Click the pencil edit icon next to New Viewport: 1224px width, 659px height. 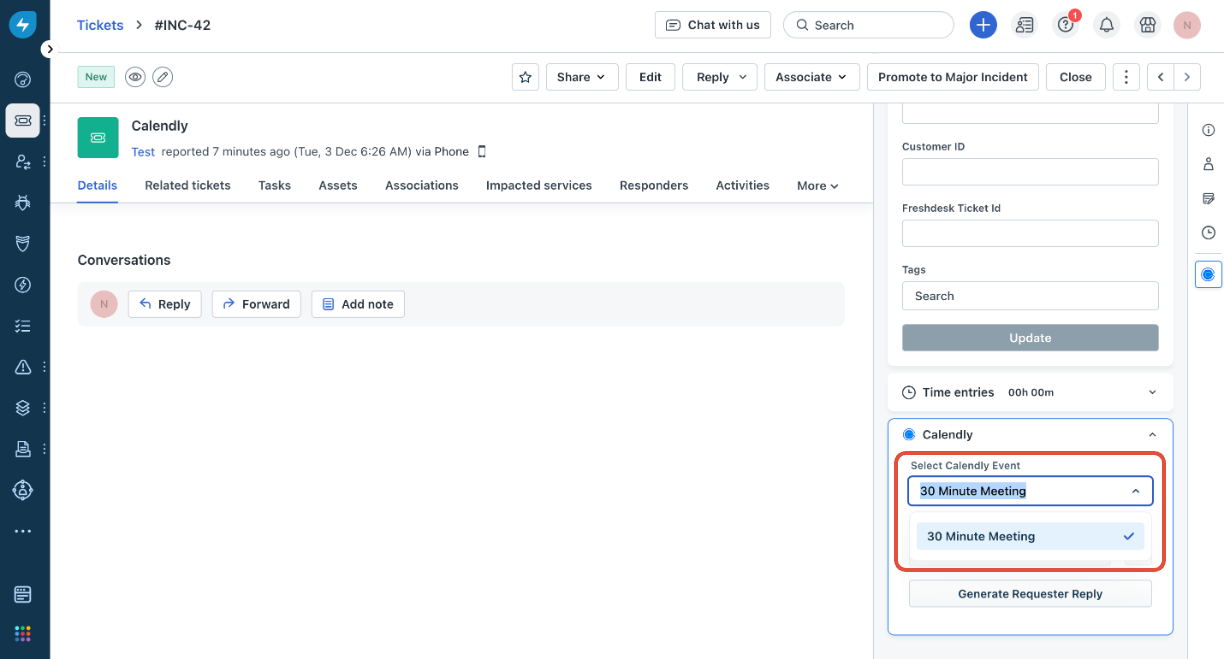coord(162,77)
